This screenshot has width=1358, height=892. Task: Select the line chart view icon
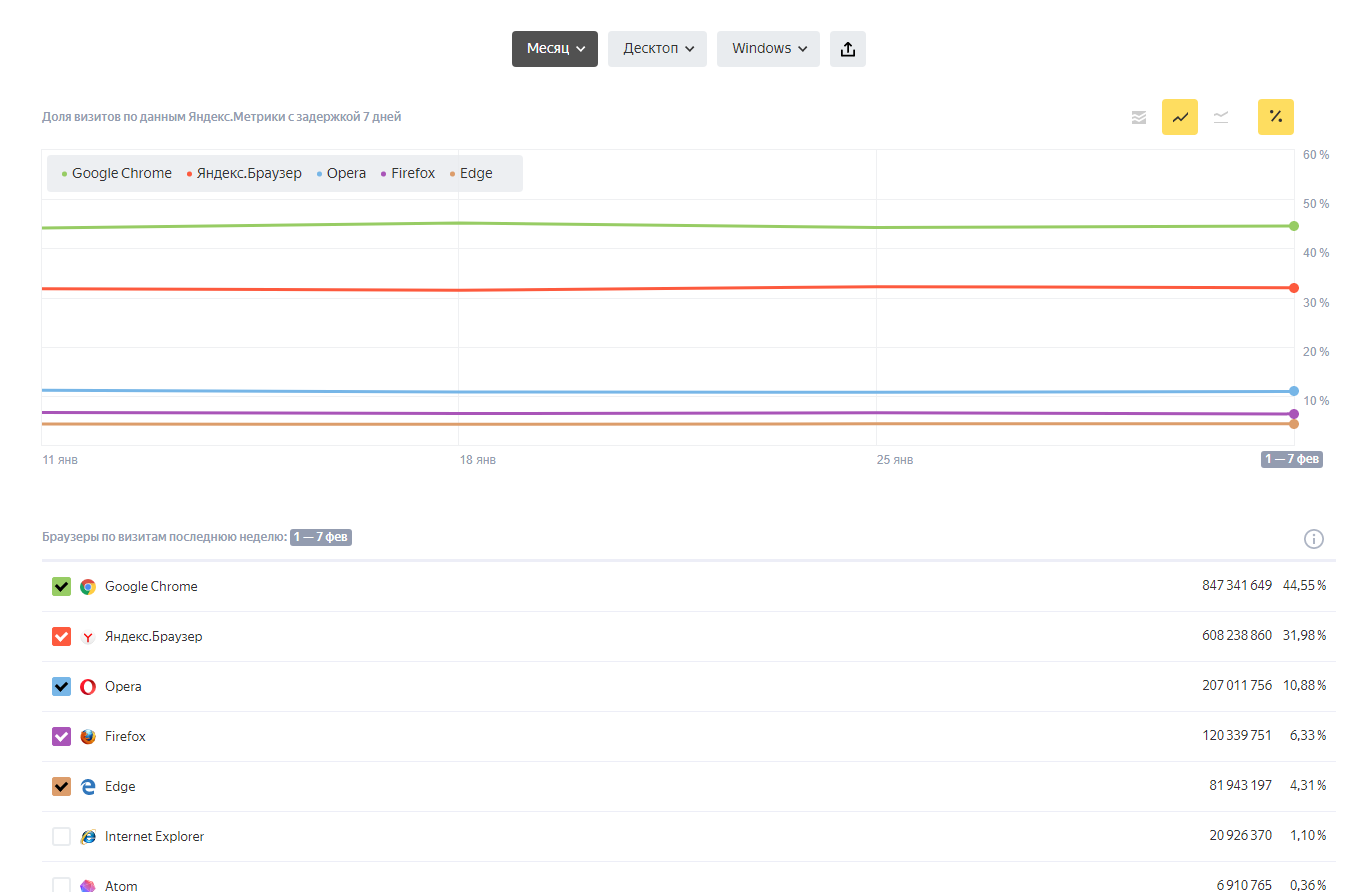[x=1180, y=117]
